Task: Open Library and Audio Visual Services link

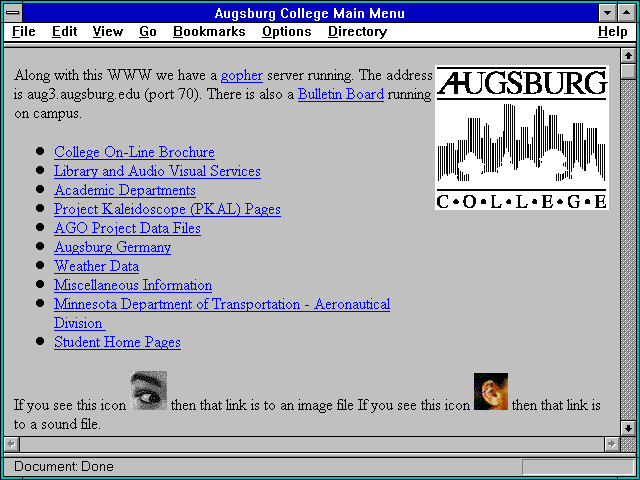Action: [157, 171]
